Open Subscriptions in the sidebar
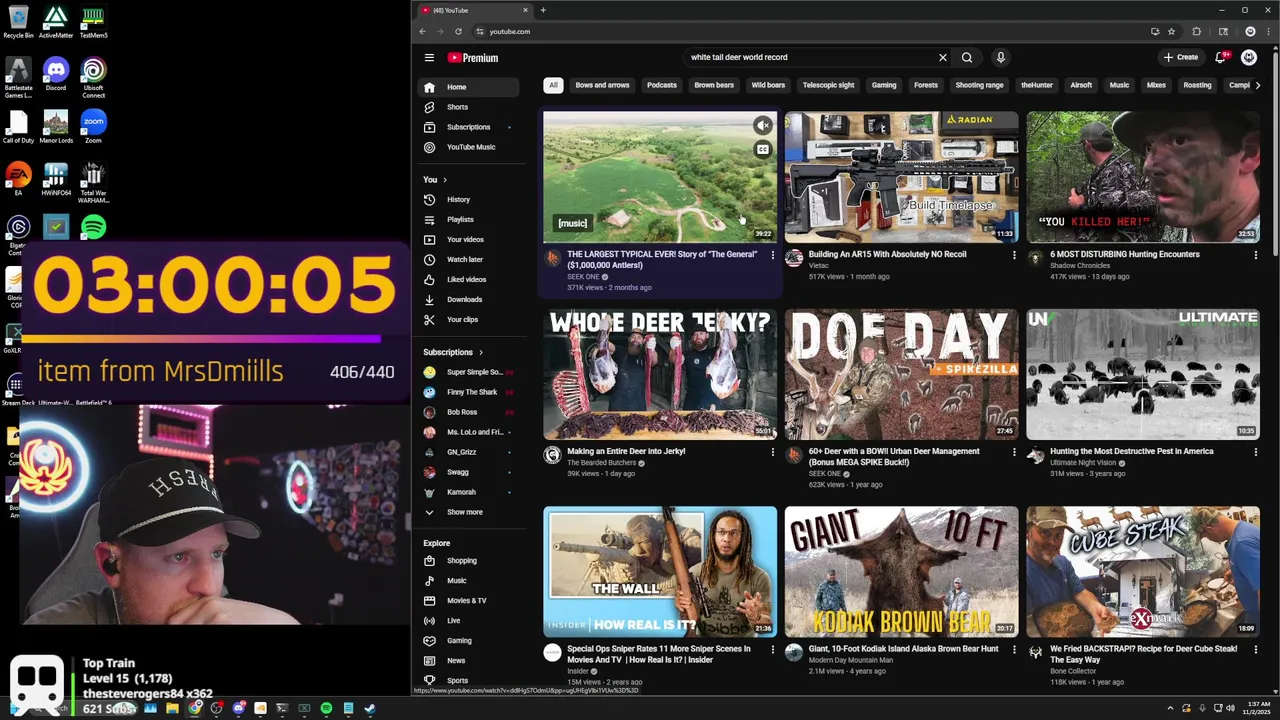Screen dimensions: 1280x720 point(470,127)
